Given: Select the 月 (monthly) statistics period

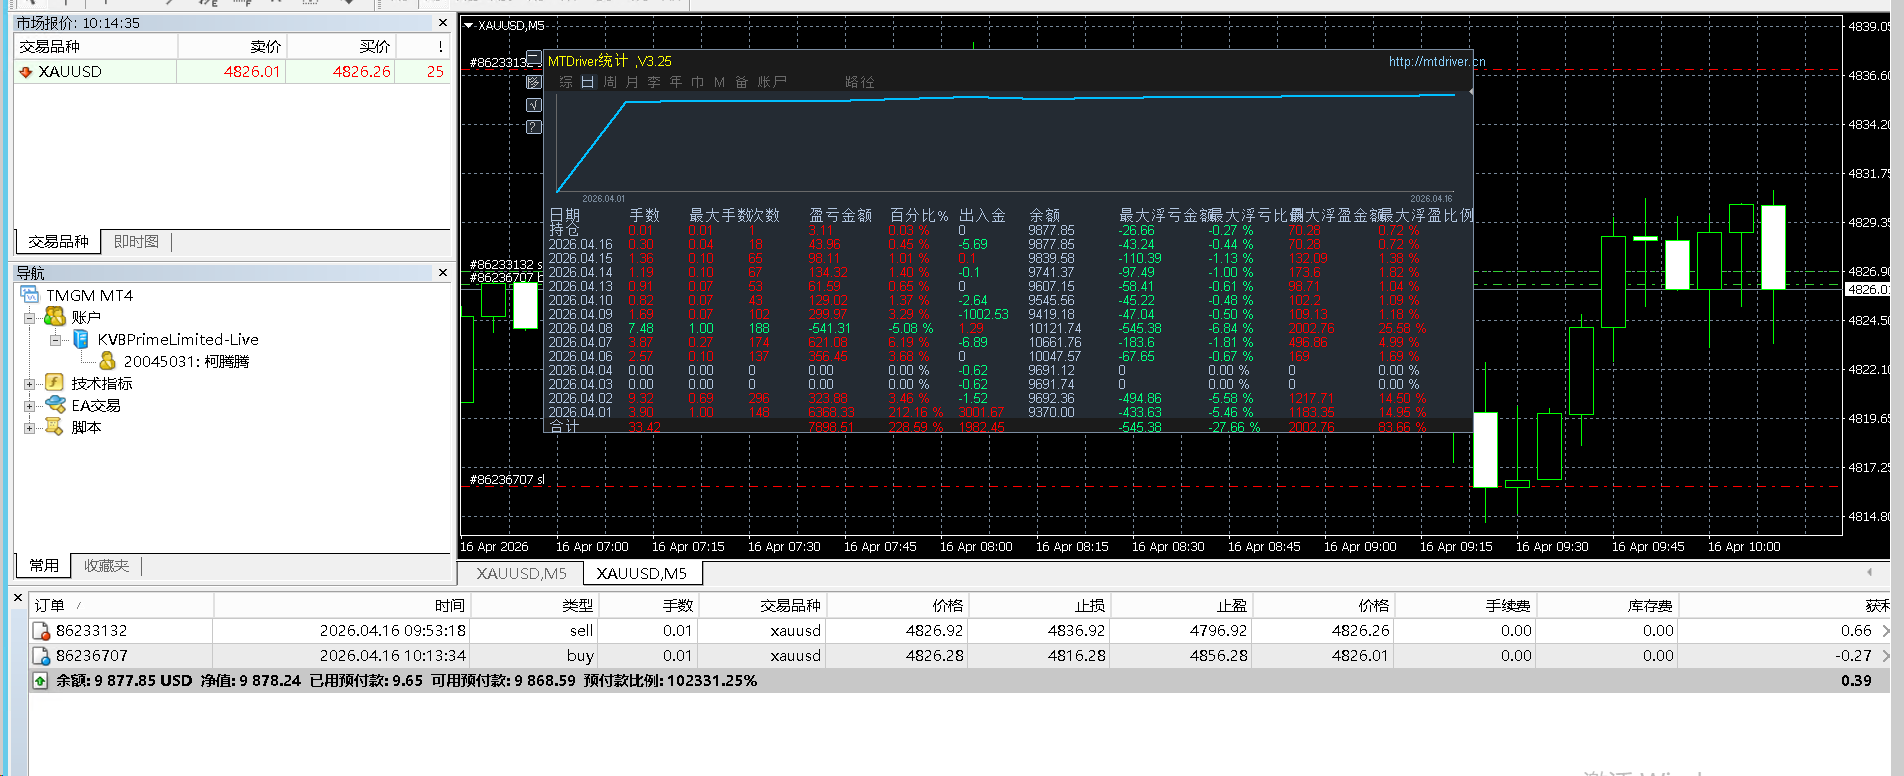Looking at the screenshot, I should 632,82.
